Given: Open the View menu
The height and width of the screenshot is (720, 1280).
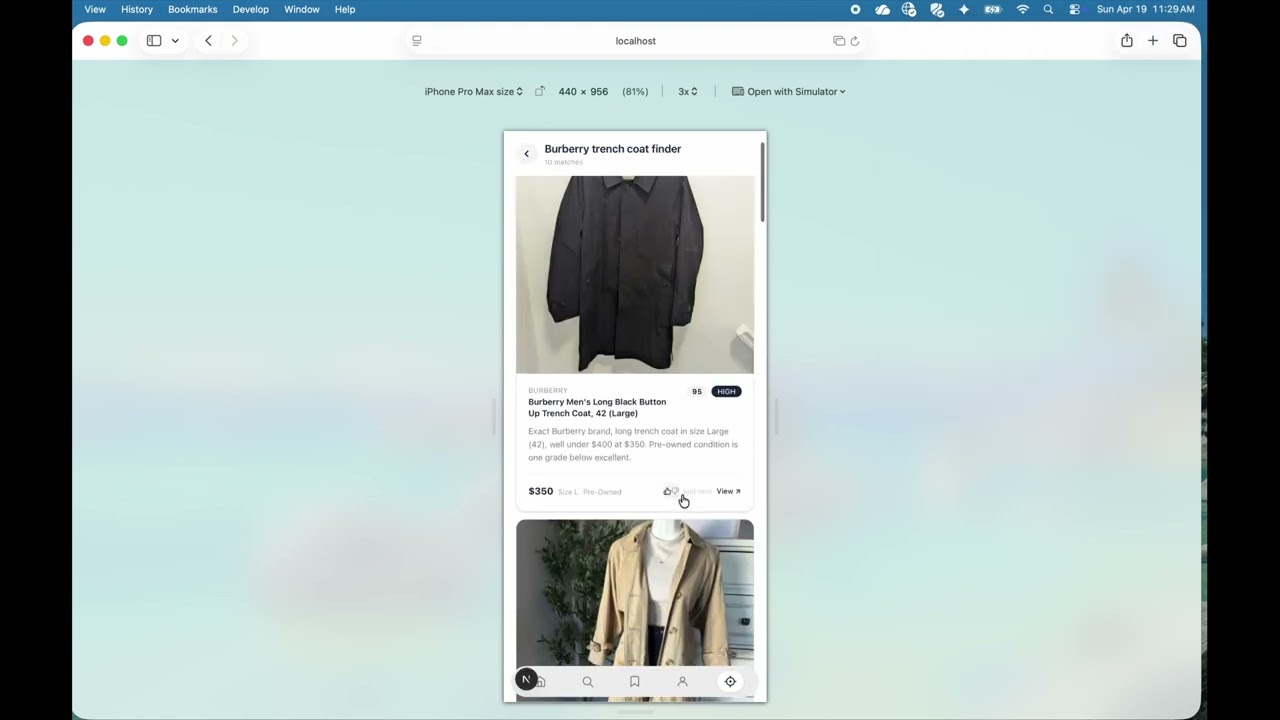Looking at the screenshot, I should tap(95, 9).
